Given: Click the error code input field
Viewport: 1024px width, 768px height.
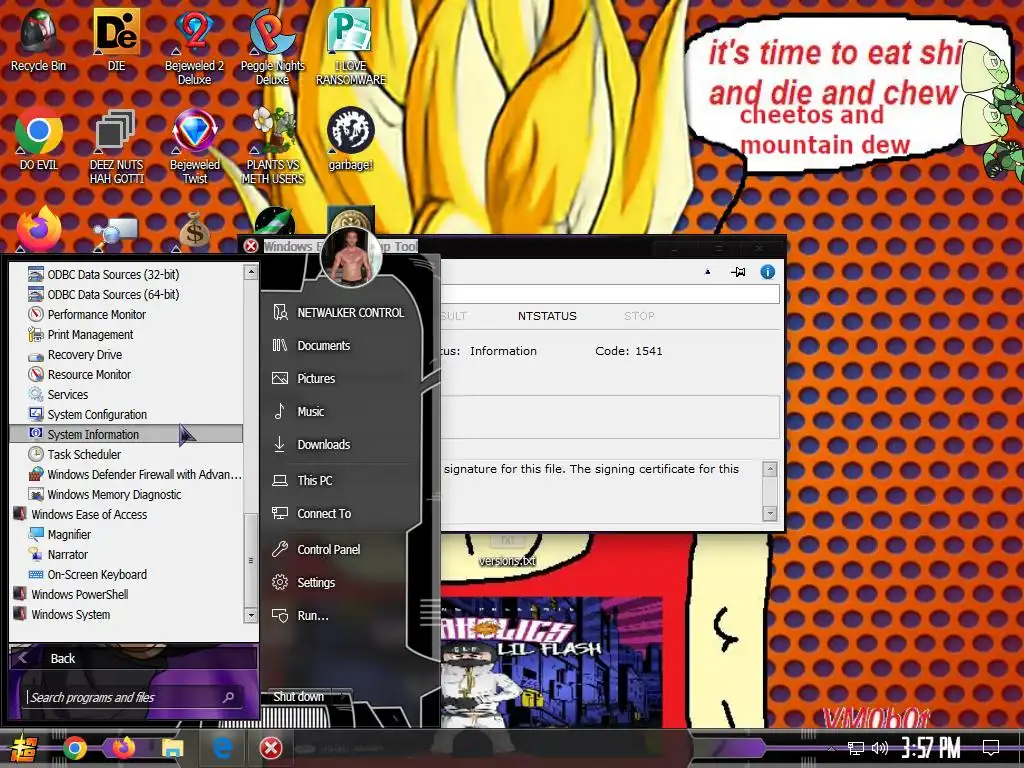Looking at the screenshot, I should (x=610, y=294).
